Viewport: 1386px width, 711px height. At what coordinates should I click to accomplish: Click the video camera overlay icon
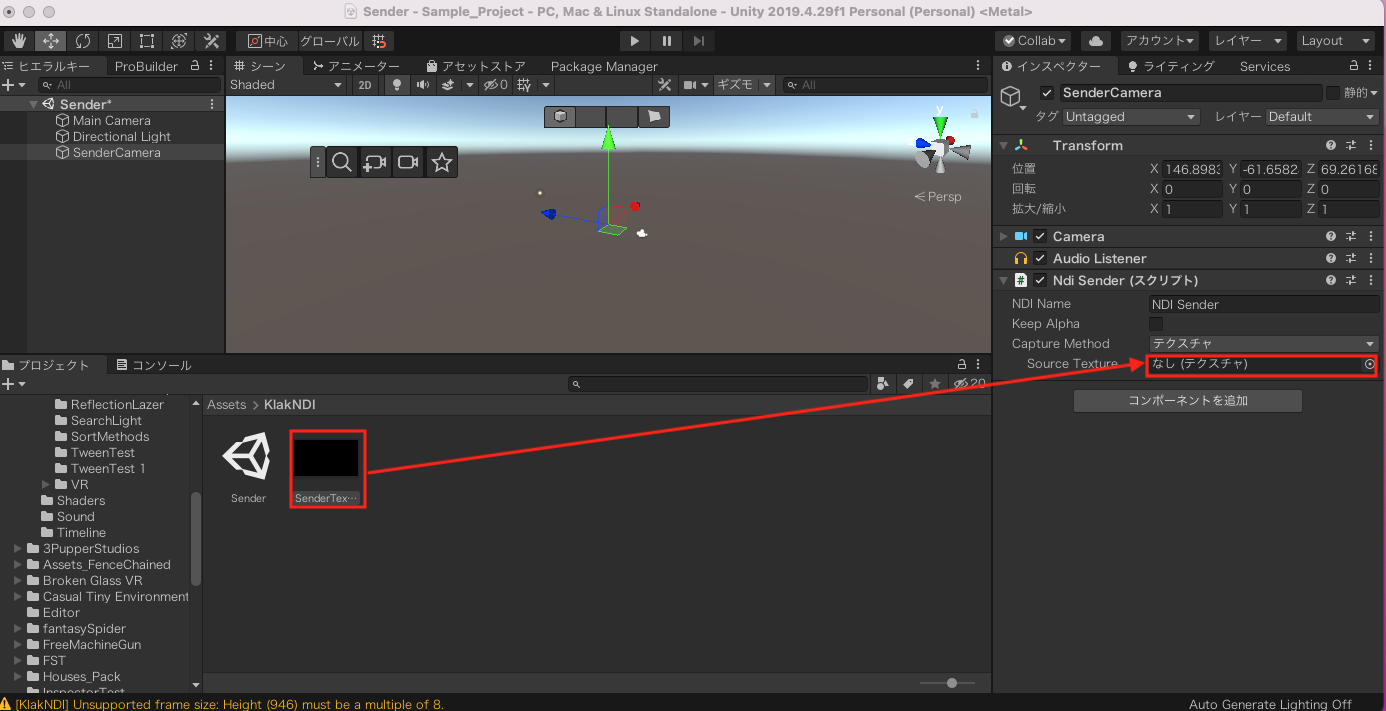408,162
